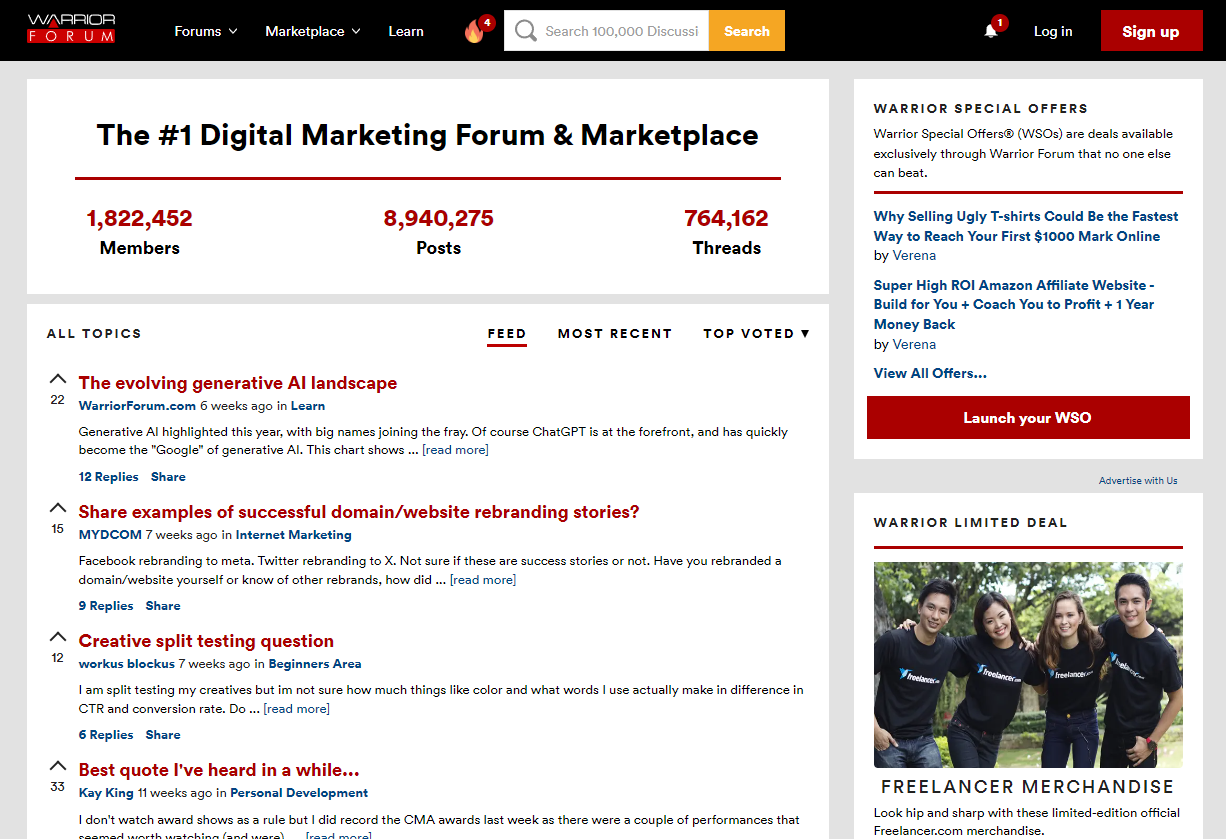This screenshot has height=839, width=1226.
Task: Expand the TOP VOTED filter dropdown
Action: 756,333
